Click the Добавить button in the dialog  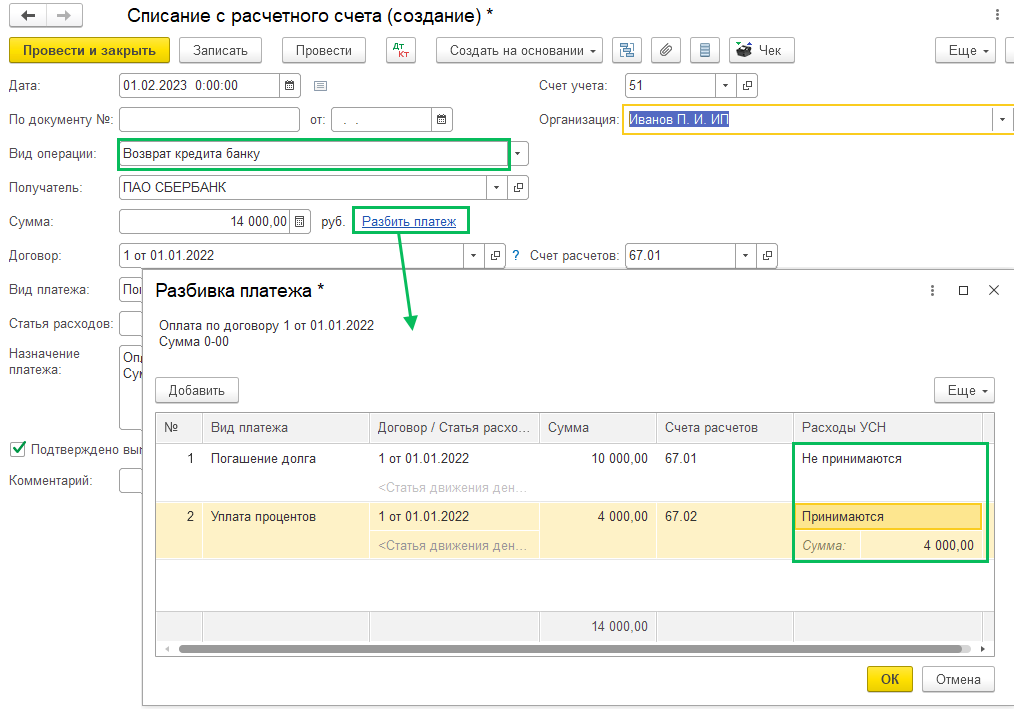[197, 390]
